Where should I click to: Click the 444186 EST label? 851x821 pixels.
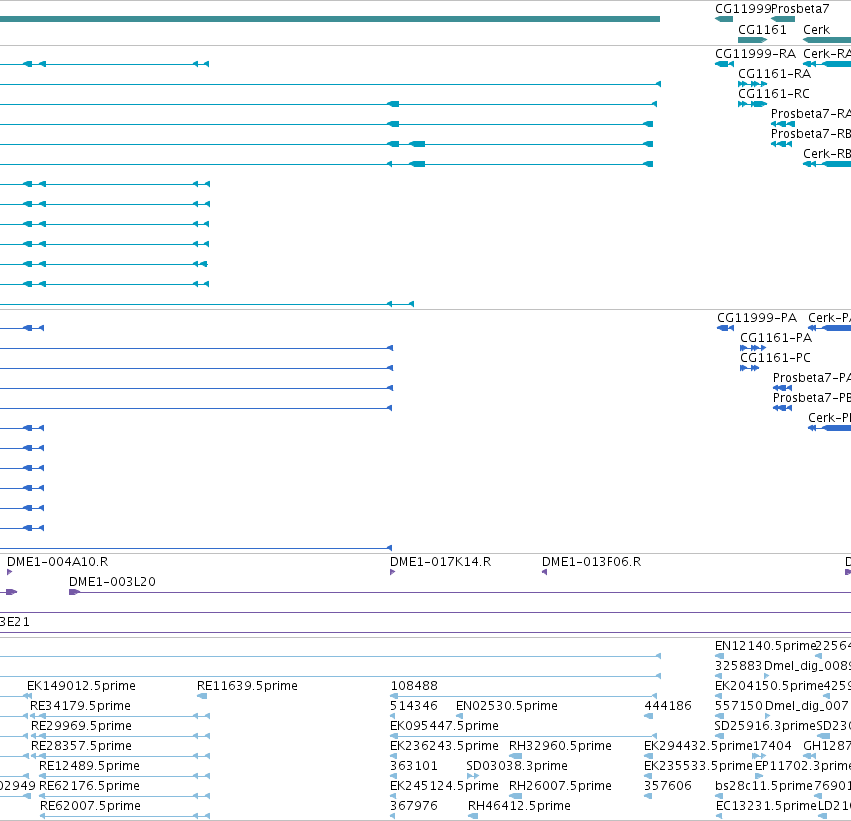(668, 706)
